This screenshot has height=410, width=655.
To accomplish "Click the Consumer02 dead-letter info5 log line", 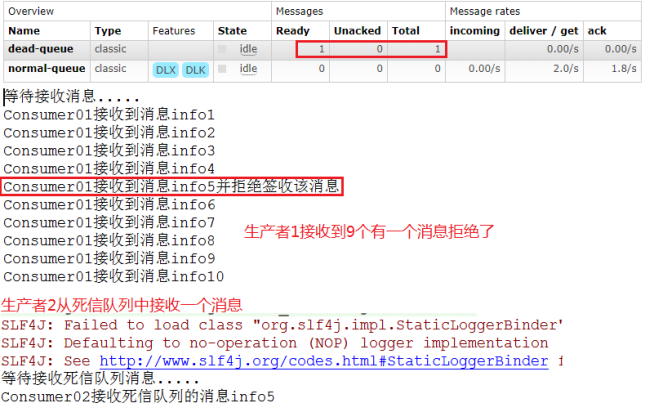I will [x=138, y=397].
